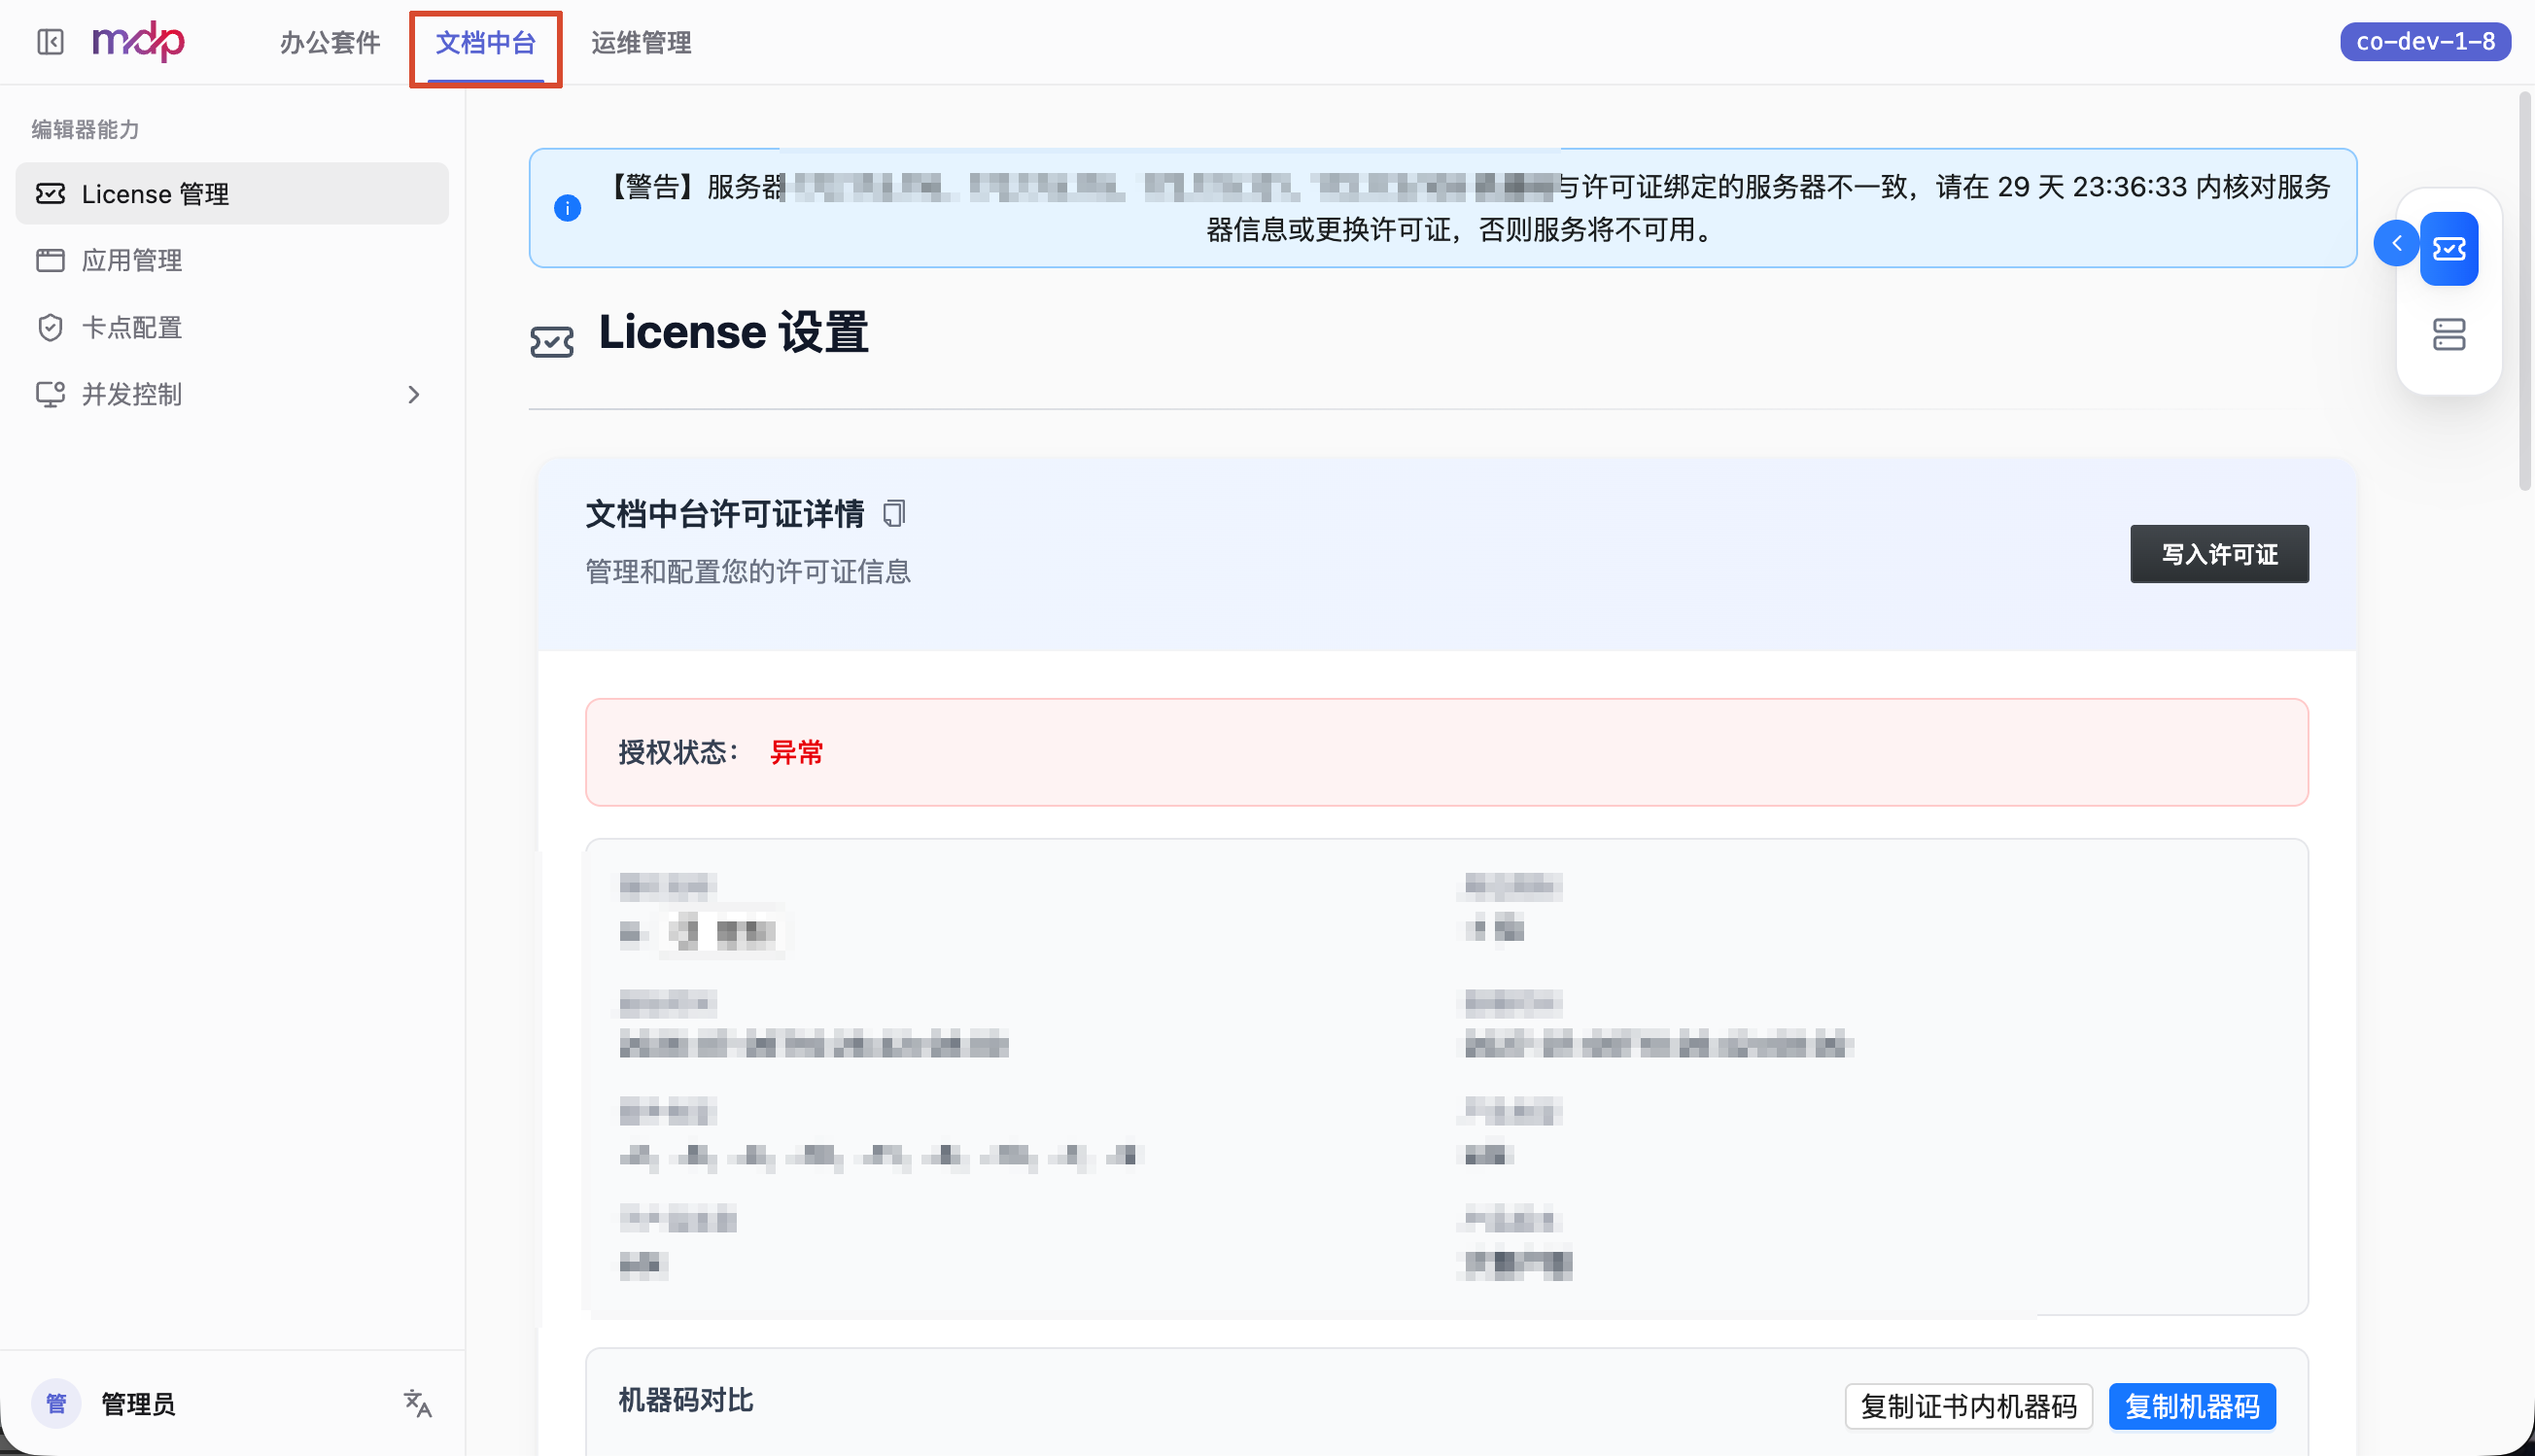Select the 文档中台 tab
The height and width of the screenshot is (1456, 2535).
[x=486, y=43]
